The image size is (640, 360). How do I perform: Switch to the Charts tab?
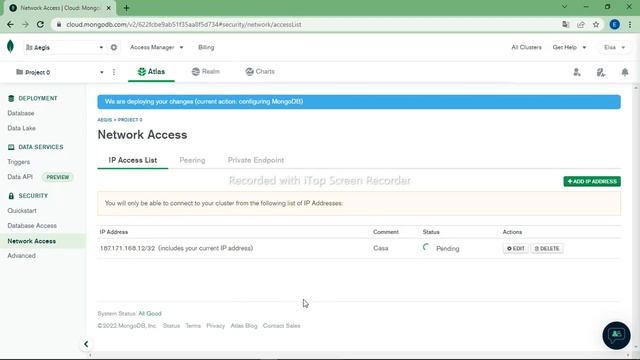click(260, 72)
